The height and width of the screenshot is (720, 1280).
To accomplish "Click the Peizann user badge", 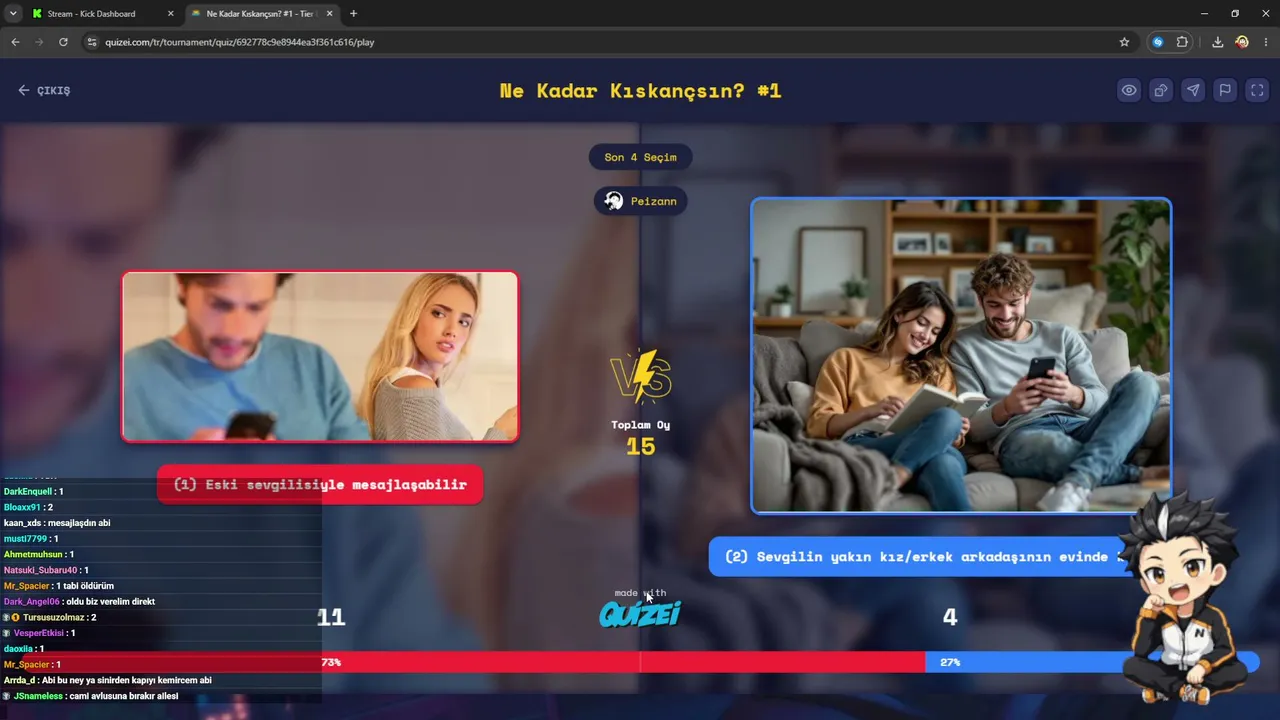I will [x=640, y=201].
